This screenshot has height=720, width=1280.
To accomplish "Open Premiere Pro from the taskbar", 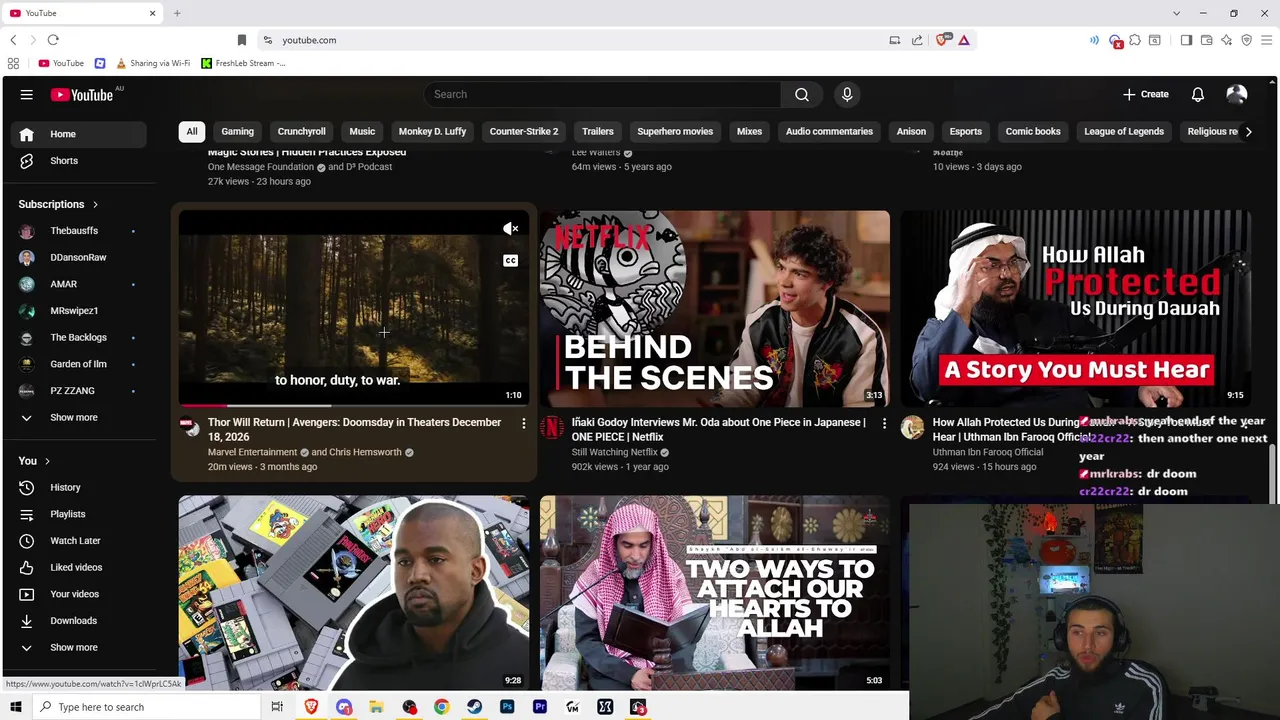I will click(540, 707).
